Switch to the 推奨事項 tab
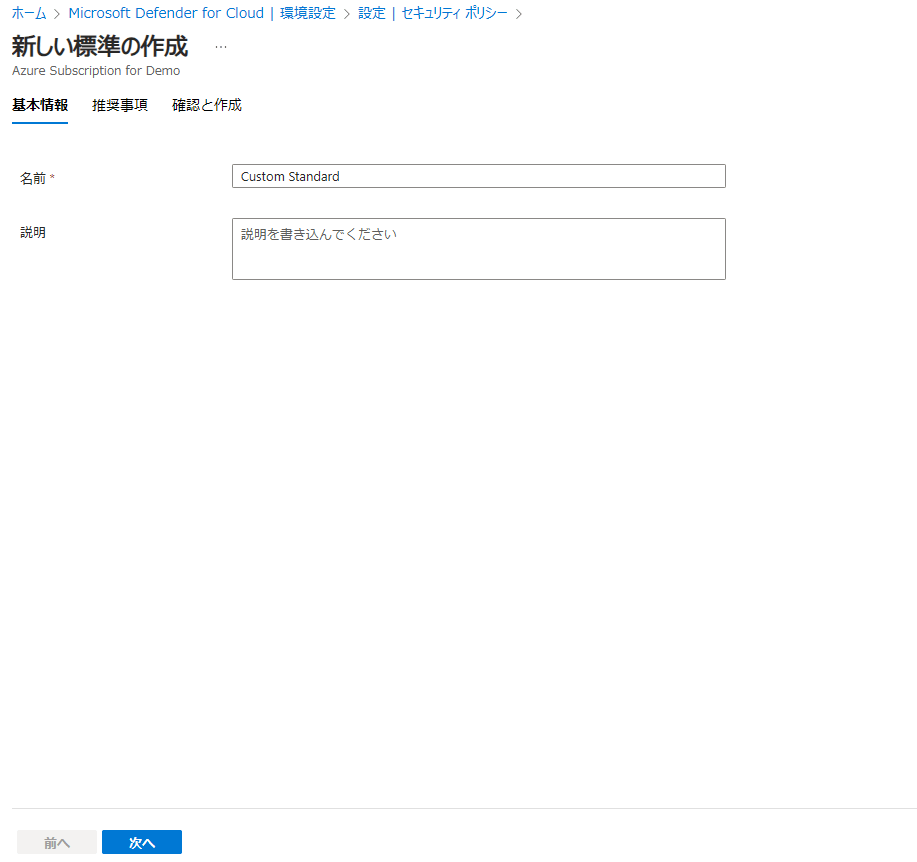The height and width of the screenshot is (862, 917). 120,105
